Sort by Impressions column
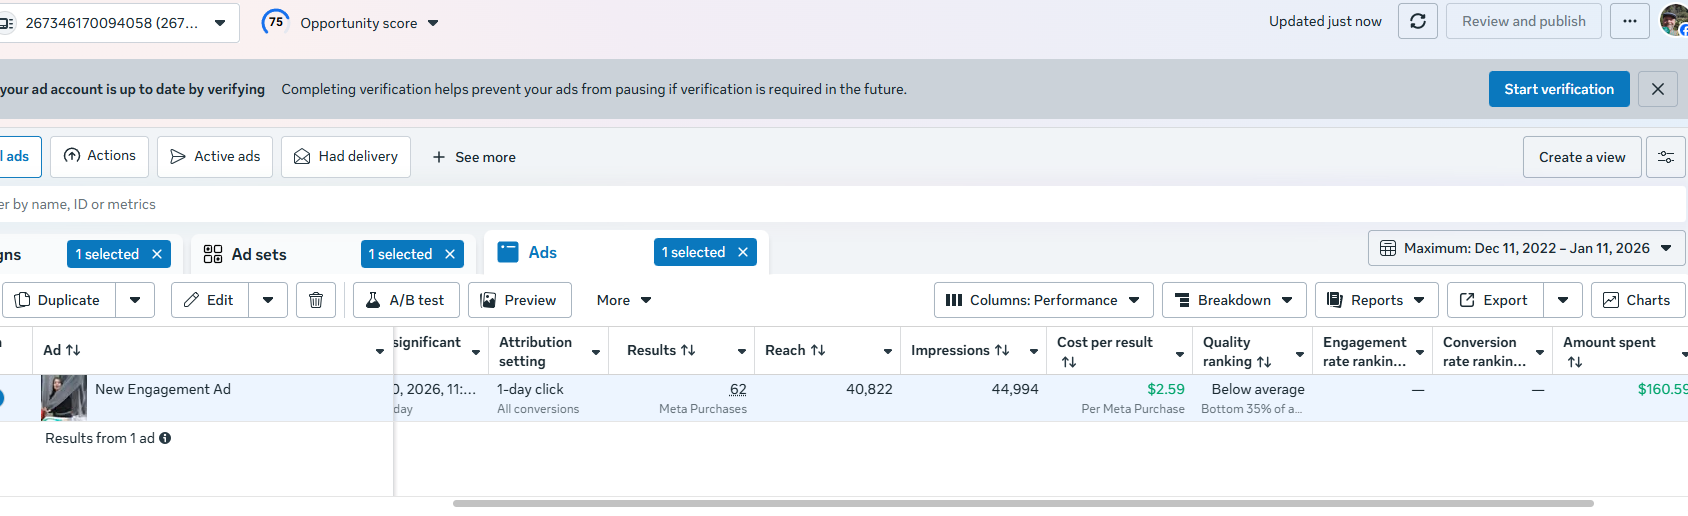This screenshot has height=516, width=1688. (x=1002, y=351)
